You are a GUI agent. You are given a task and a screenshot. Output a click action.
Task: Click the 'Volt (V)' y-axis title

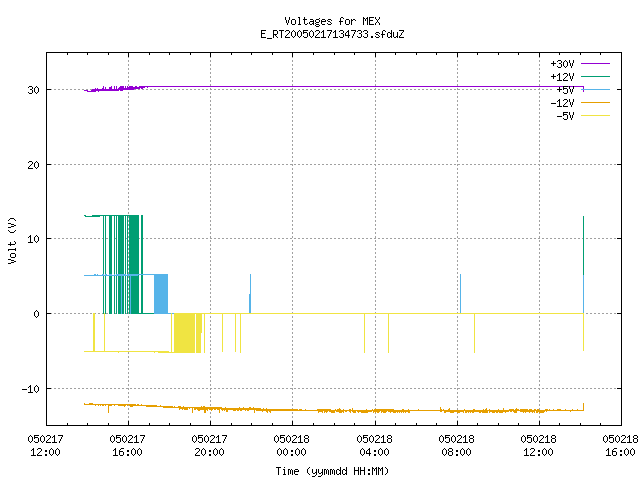(12, 240)
